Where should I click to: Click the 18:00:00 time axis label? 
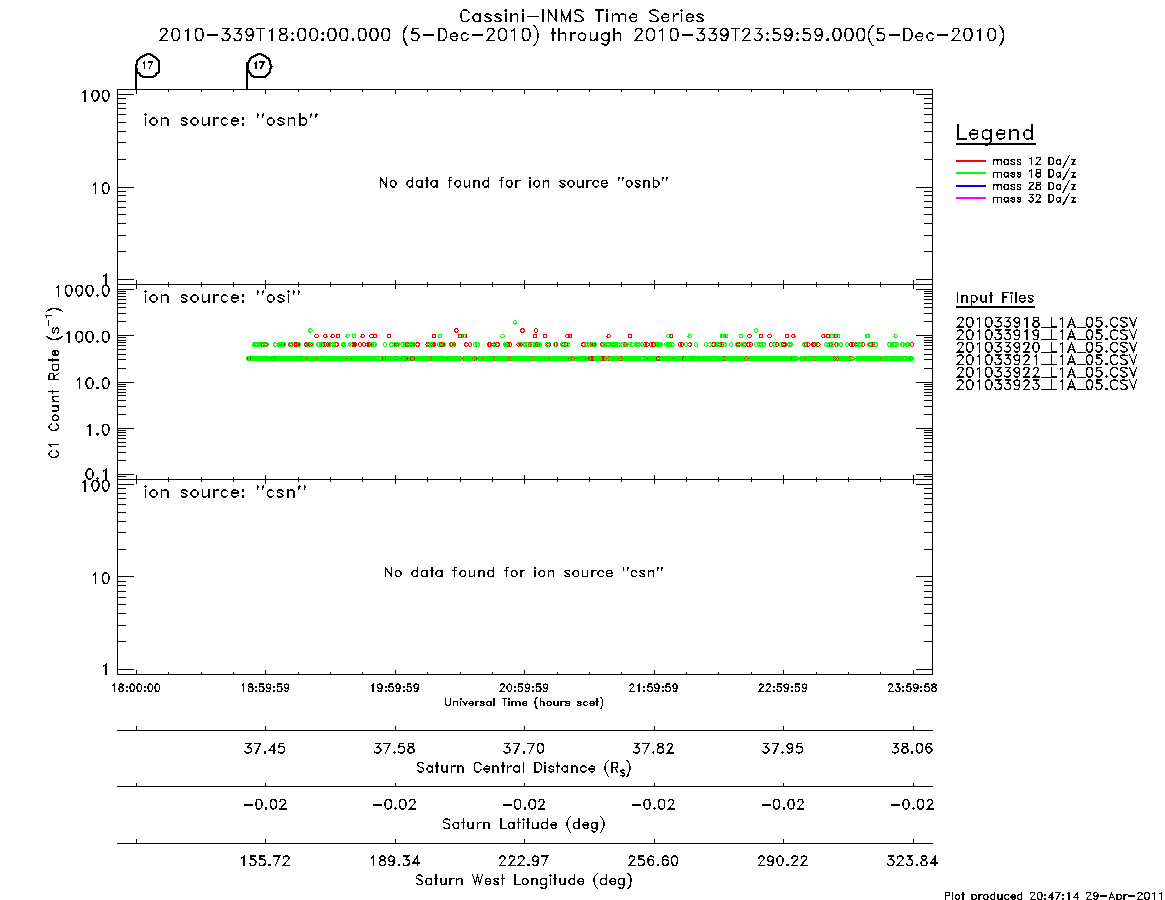(x=136, y=688)
